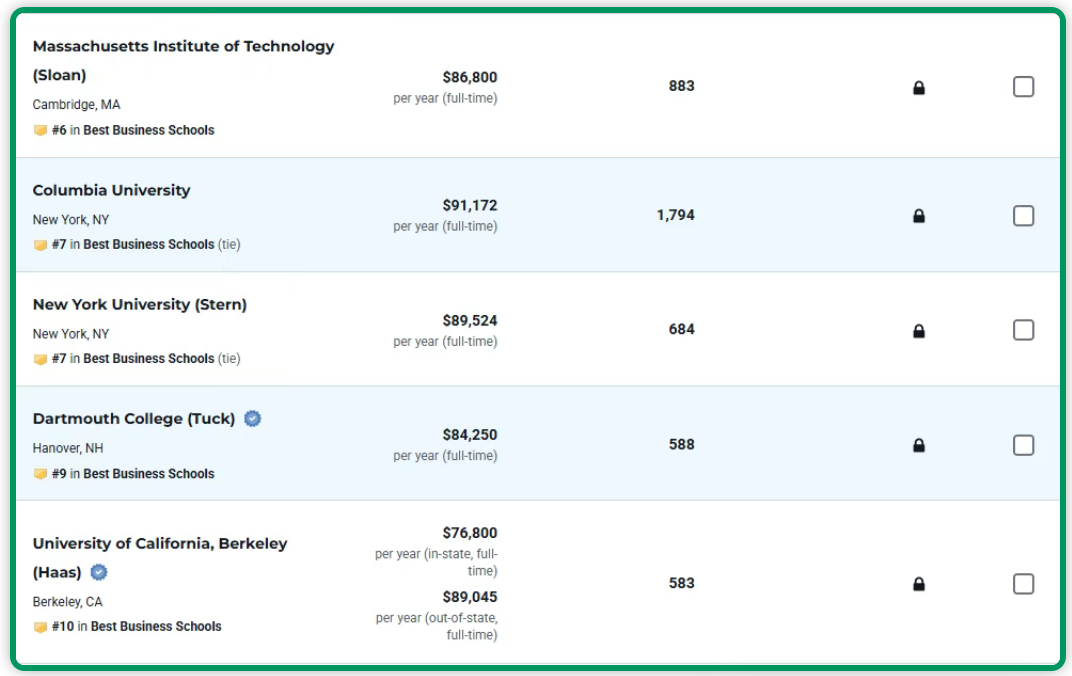1072x676 pixels.
Task: Click the verified badge beside Dartmouth College (Tuck)
Action: pyautogui.click(x=253, y=419)
